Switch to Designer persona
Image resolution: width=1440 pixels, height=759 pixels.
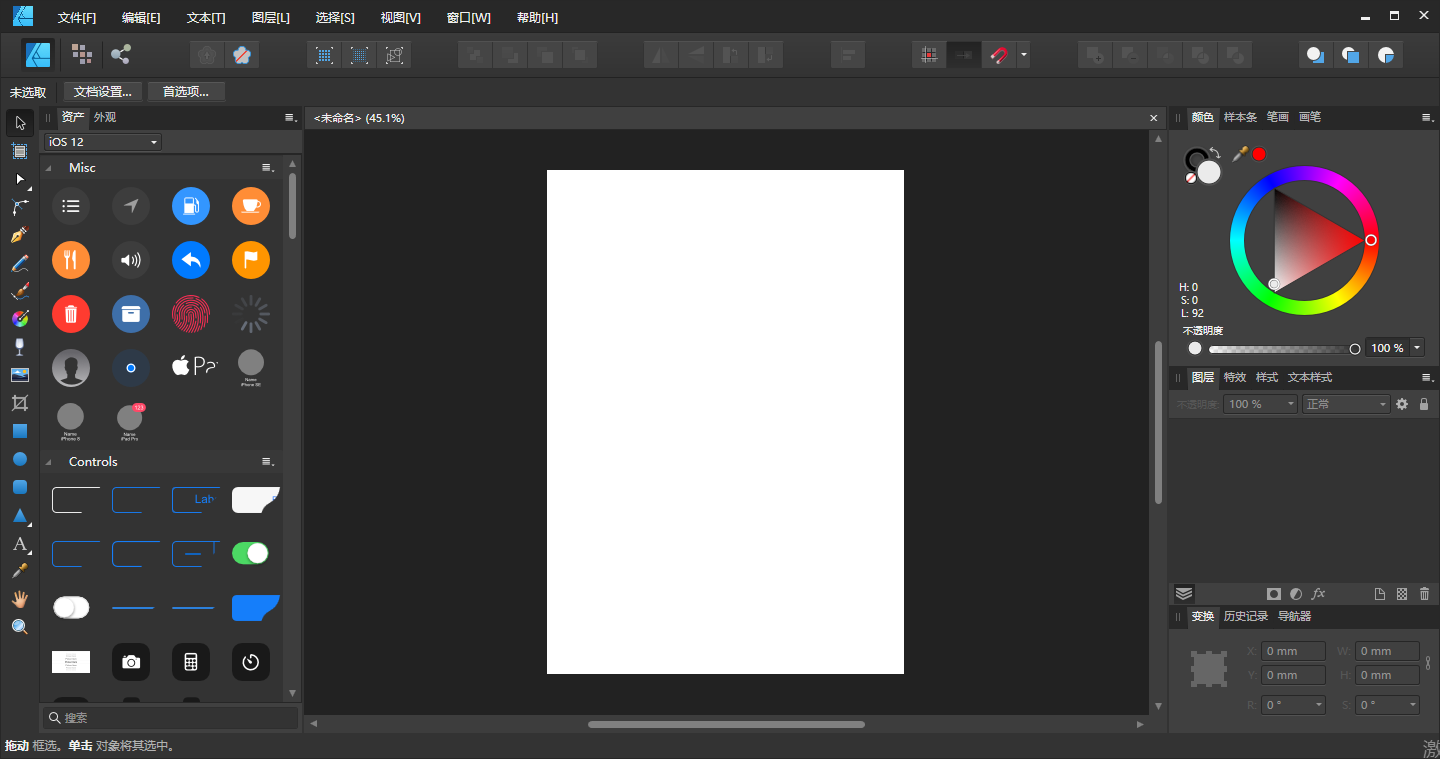pos(39,54)
